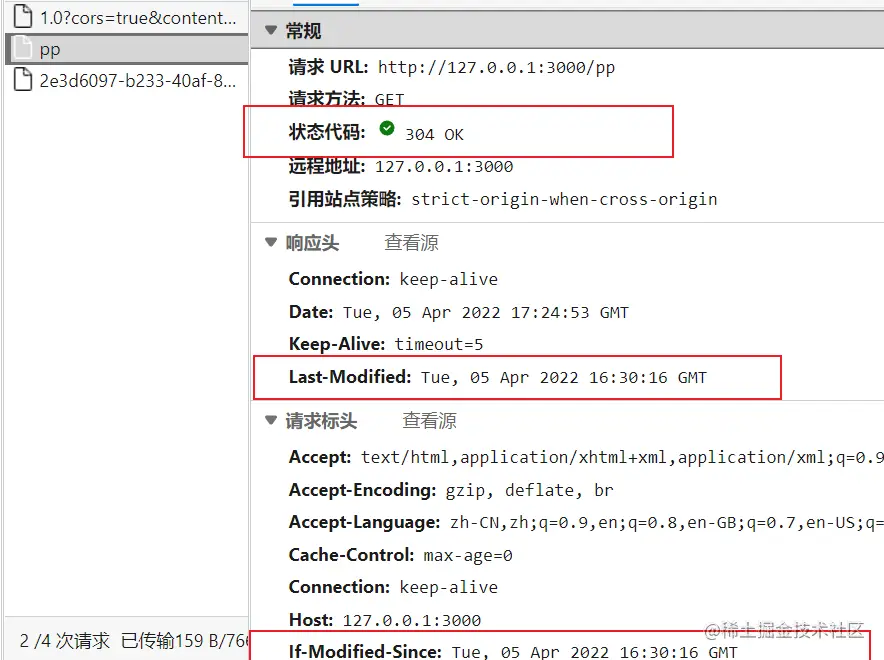Image resolution: width=884 pixels, height=660 pixels.
Task: Click the 状态代码 label
Action: 326,132
